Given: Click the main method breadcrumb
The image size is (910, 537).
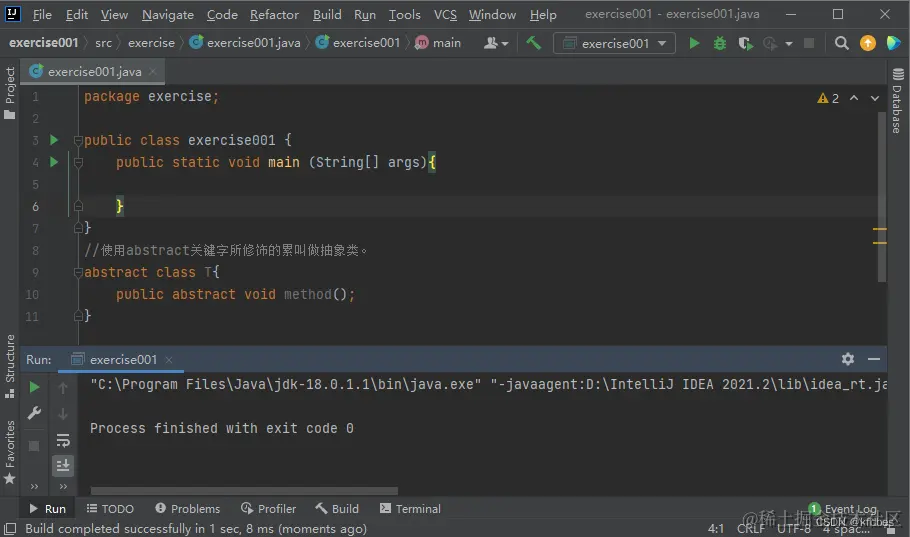Looking at the screenshot, I should 439,42.
